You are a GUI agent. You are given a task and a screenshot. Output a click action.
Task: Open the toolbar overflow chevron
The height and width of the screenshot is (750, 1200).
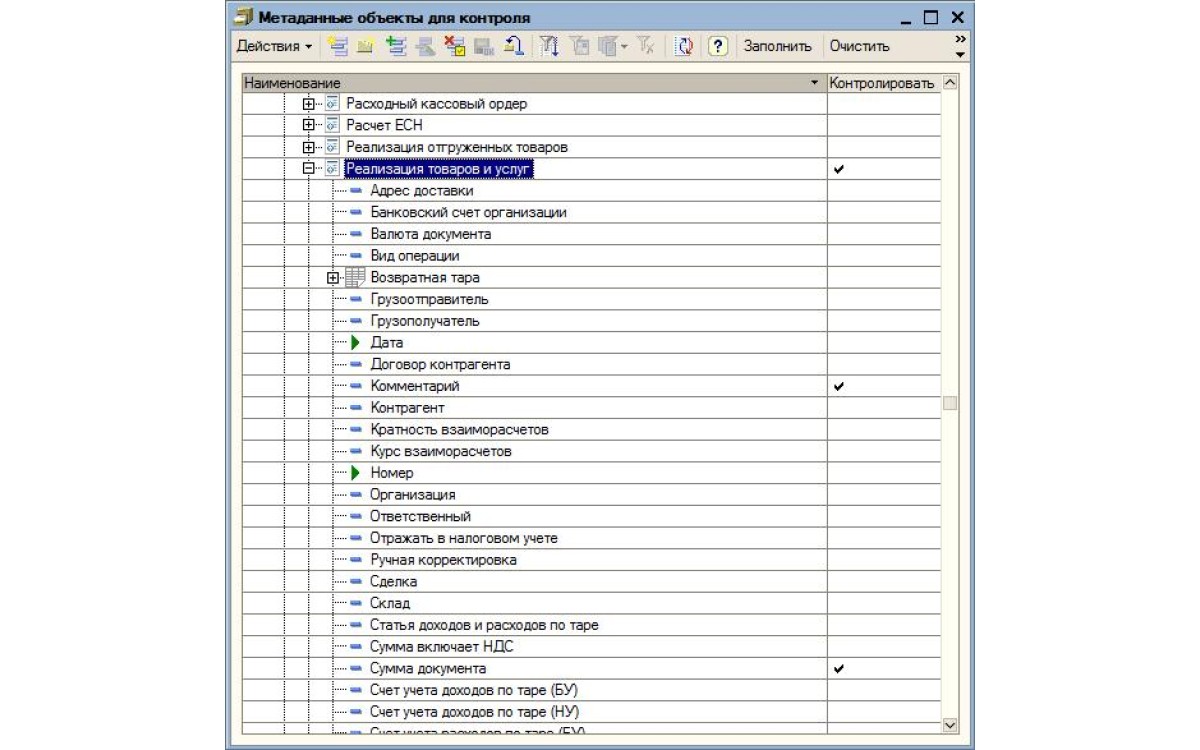(961, 46)
